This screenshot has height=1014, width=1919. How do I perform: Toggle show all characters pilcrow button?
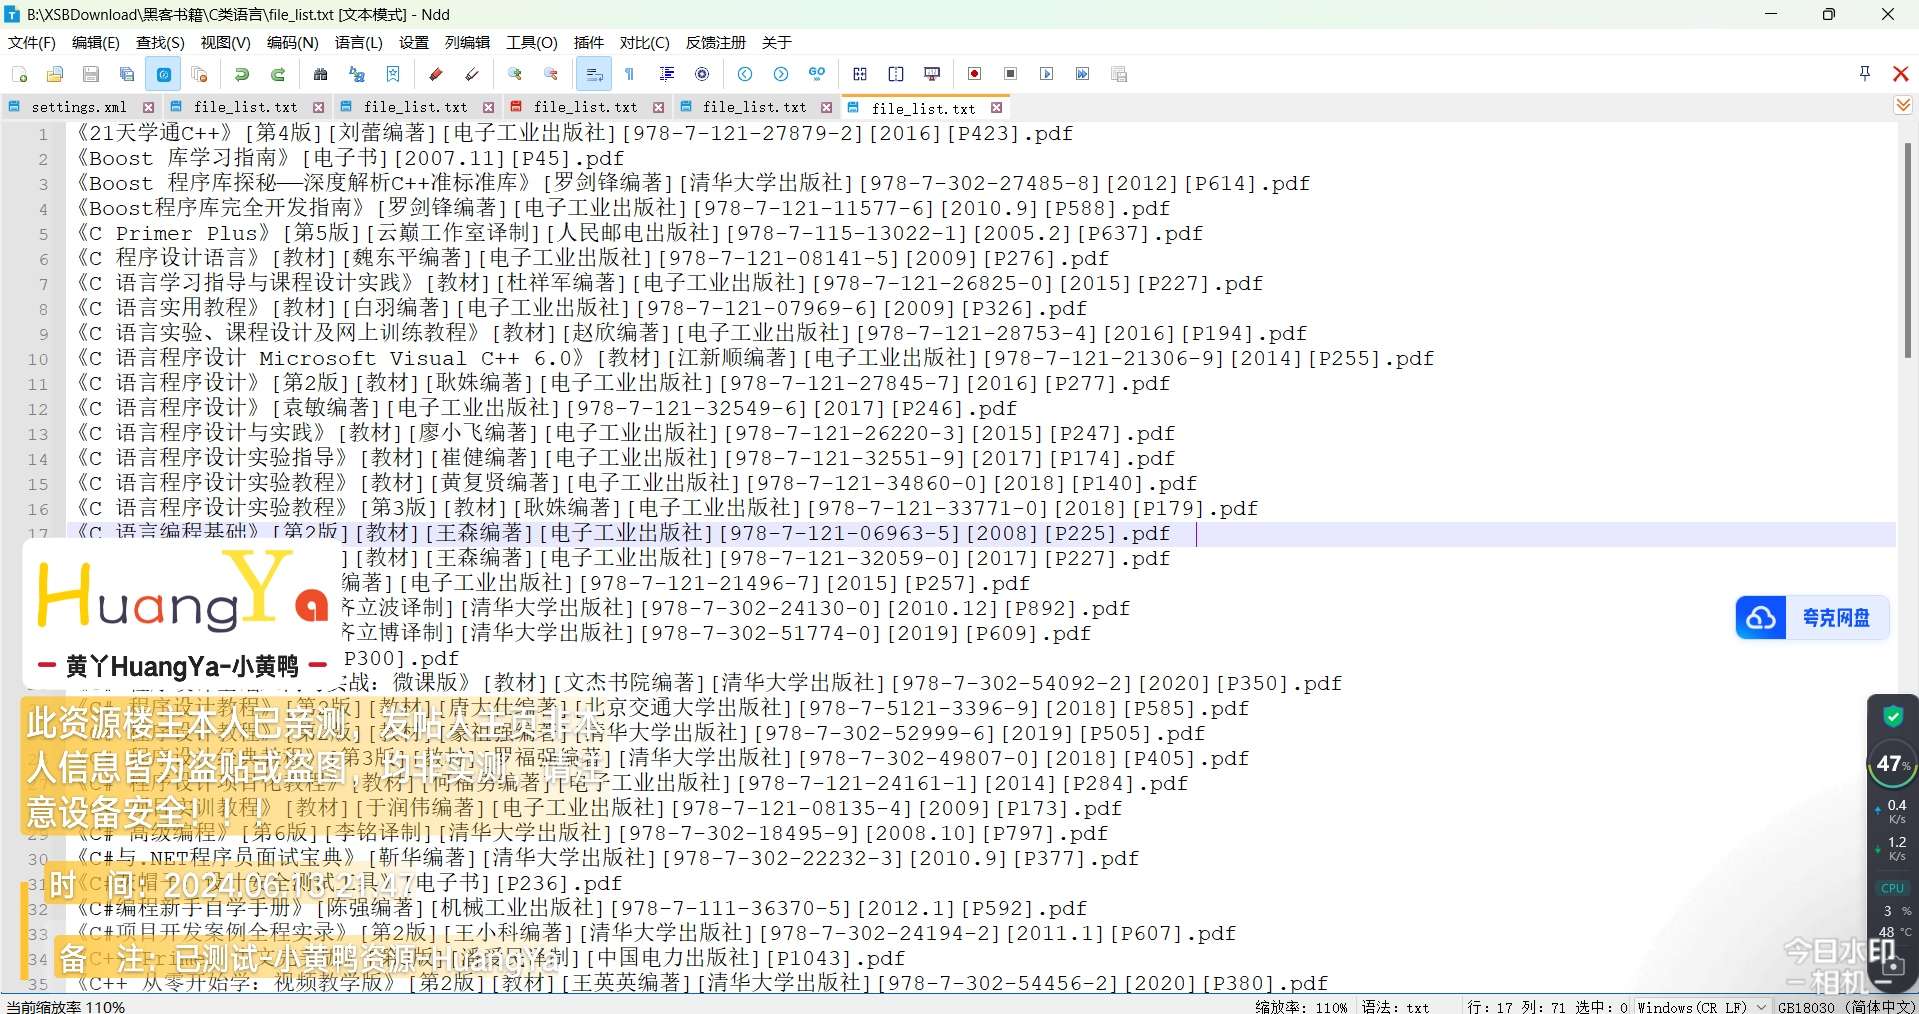[x=630, y=74]
